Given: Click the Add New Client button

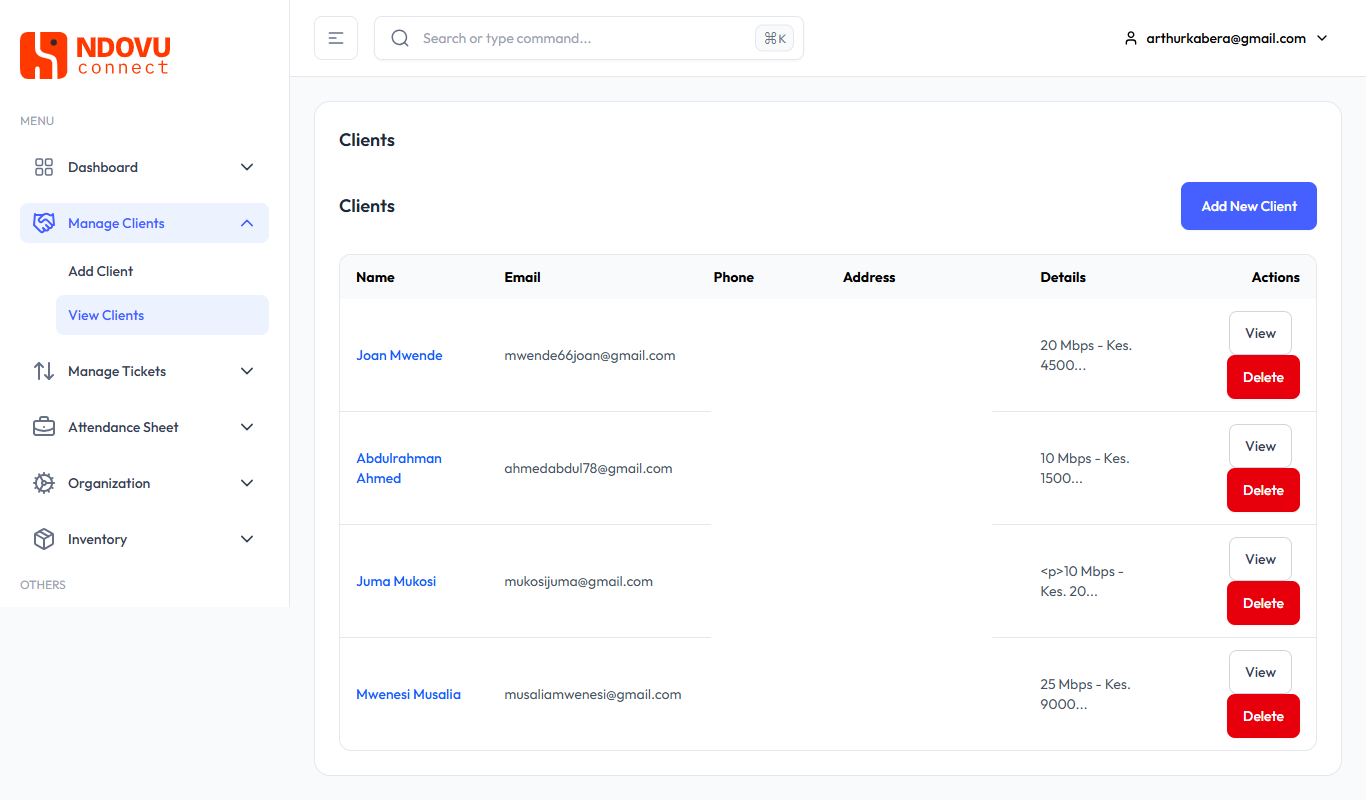Looking at the screenshot, I should pos(1248,206).
